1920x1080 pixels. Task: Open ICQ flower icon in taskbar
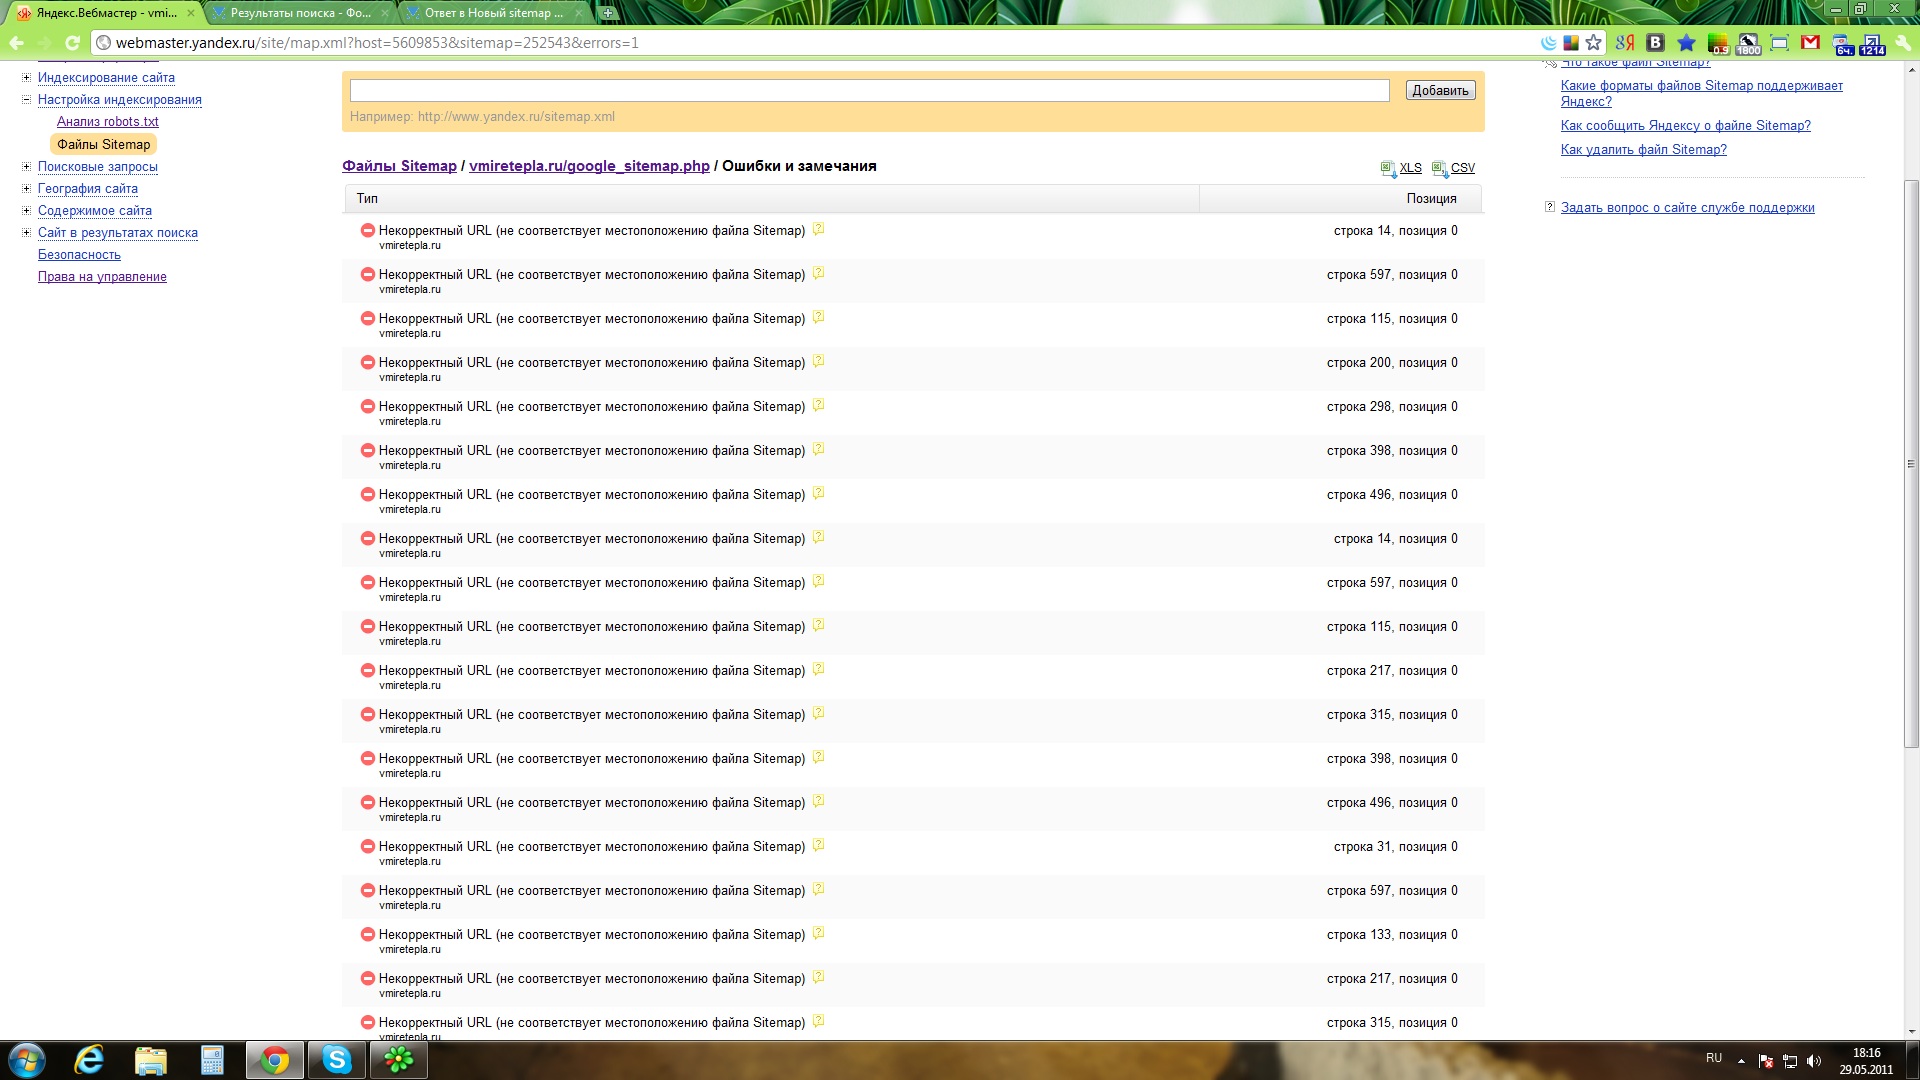399,1060
